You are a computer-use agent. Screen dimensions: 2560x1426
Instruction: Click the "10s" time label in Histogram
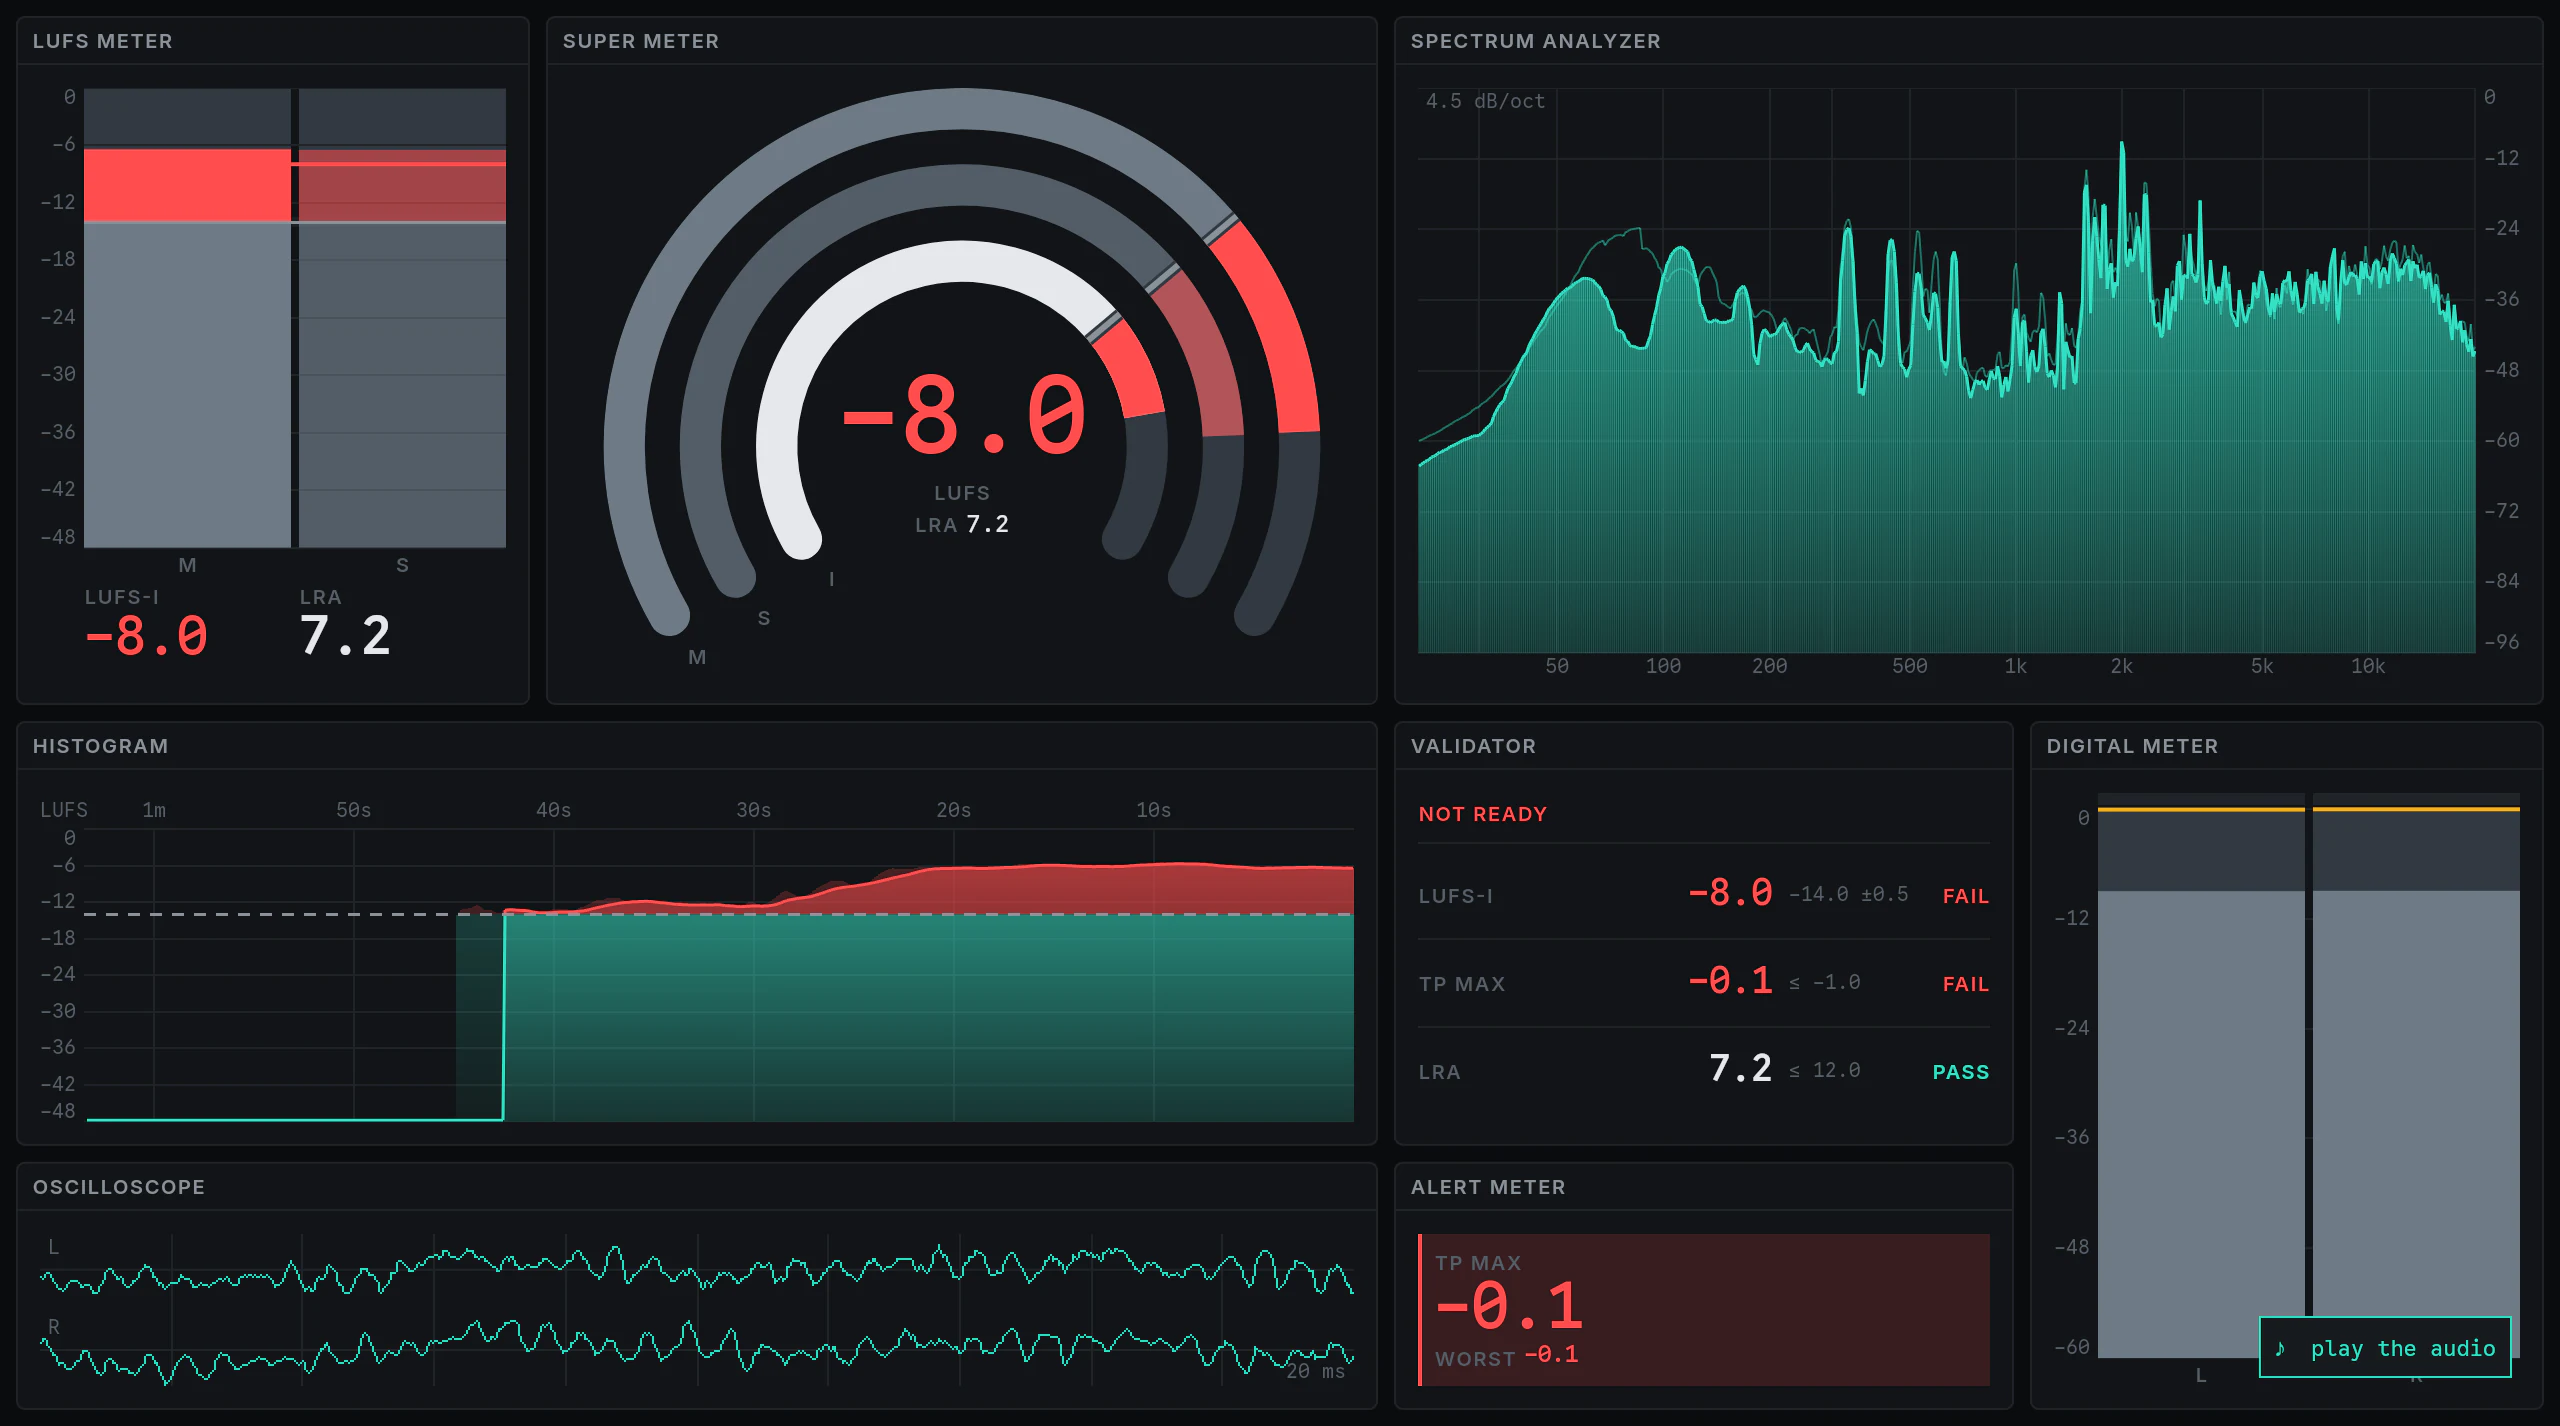pos(1153,810)
